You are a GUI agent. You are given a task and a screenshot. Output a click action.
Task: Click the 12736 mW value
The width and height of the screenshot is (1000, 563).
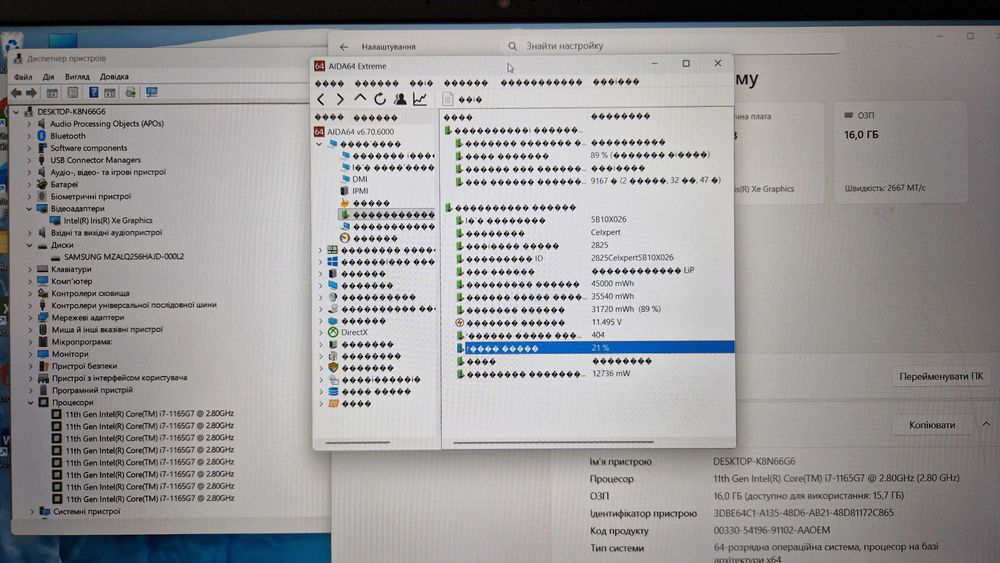[610, 373]
